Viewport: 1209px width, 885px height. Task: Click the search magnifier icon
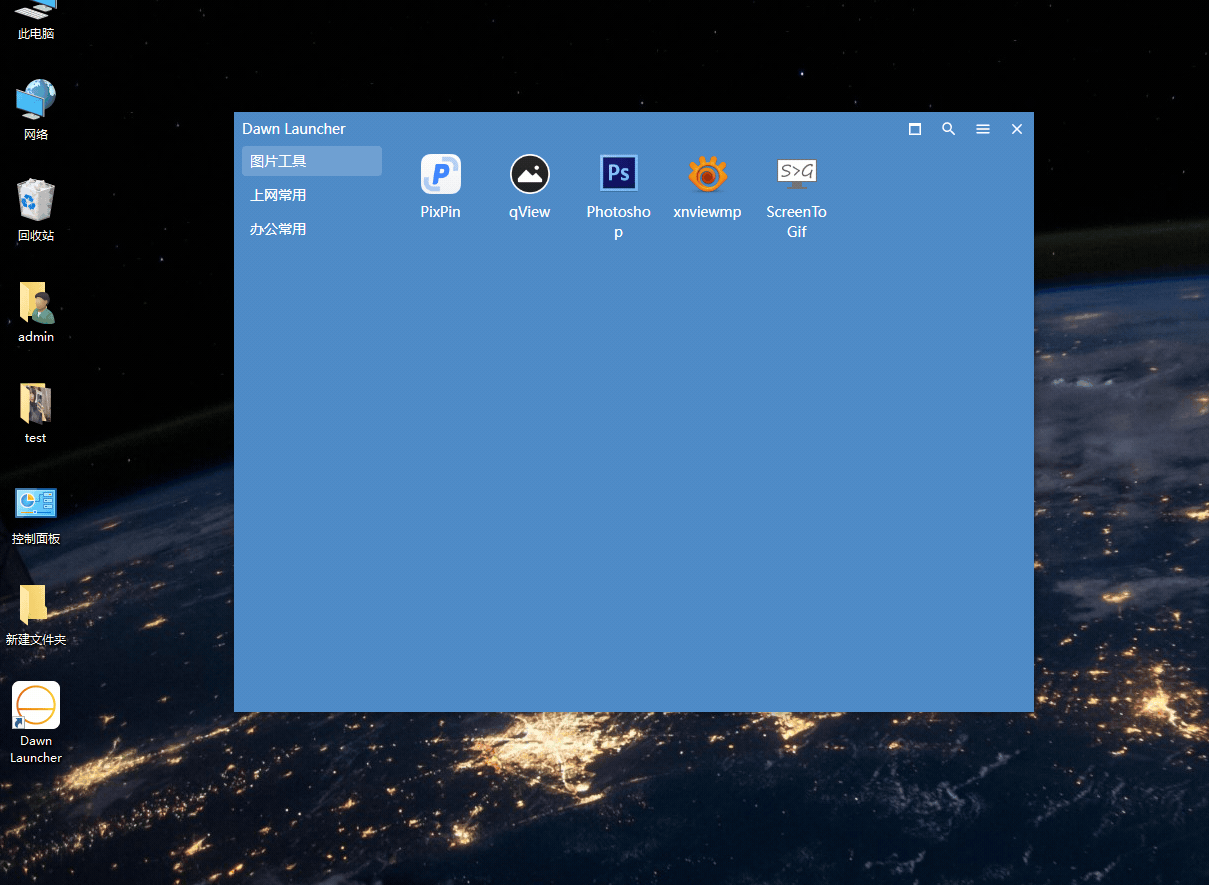click(x=949, y=129)
